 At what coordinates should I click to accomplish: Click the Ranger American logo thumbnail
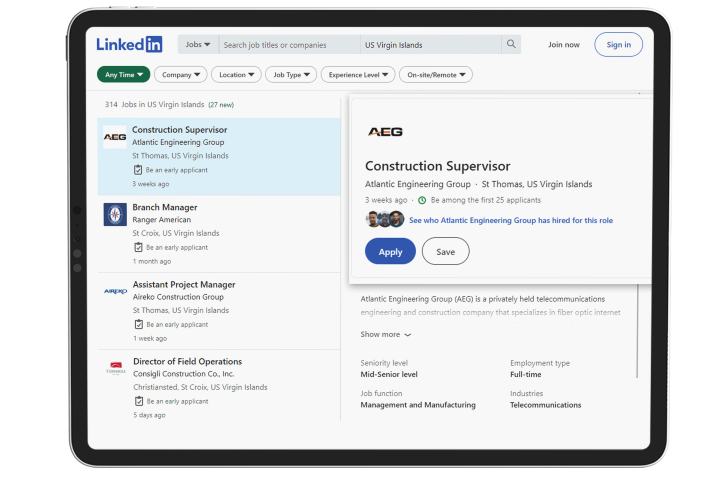click(x=115, y=215)
